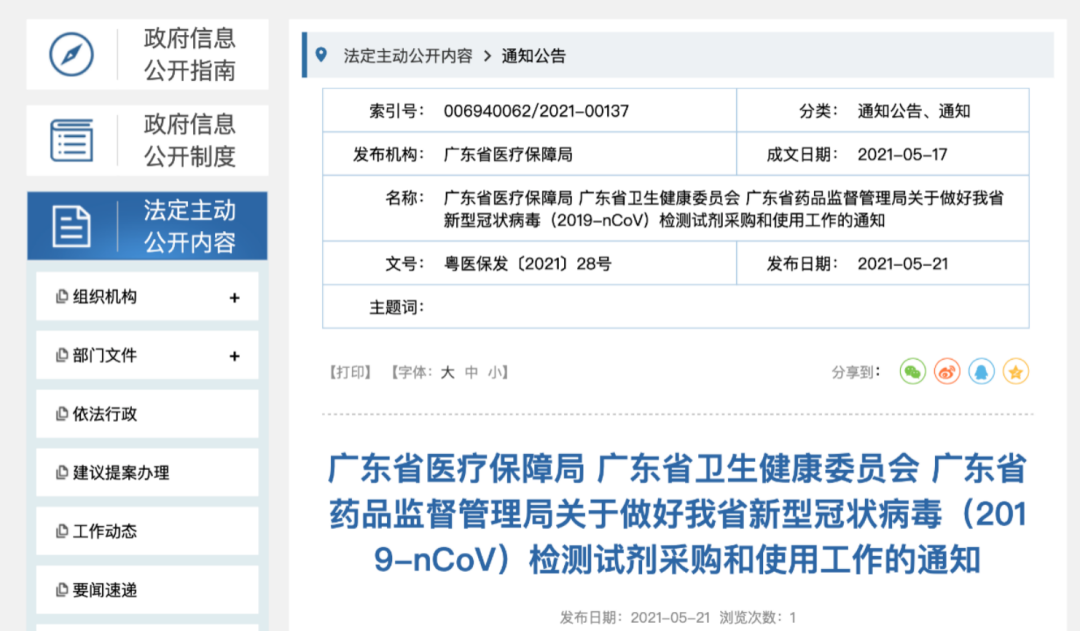This screenshot has width=1080, height=631.
Task: Share via the blue QQ penguin icon
Action: pyautogui.click(x=981, y=370)
